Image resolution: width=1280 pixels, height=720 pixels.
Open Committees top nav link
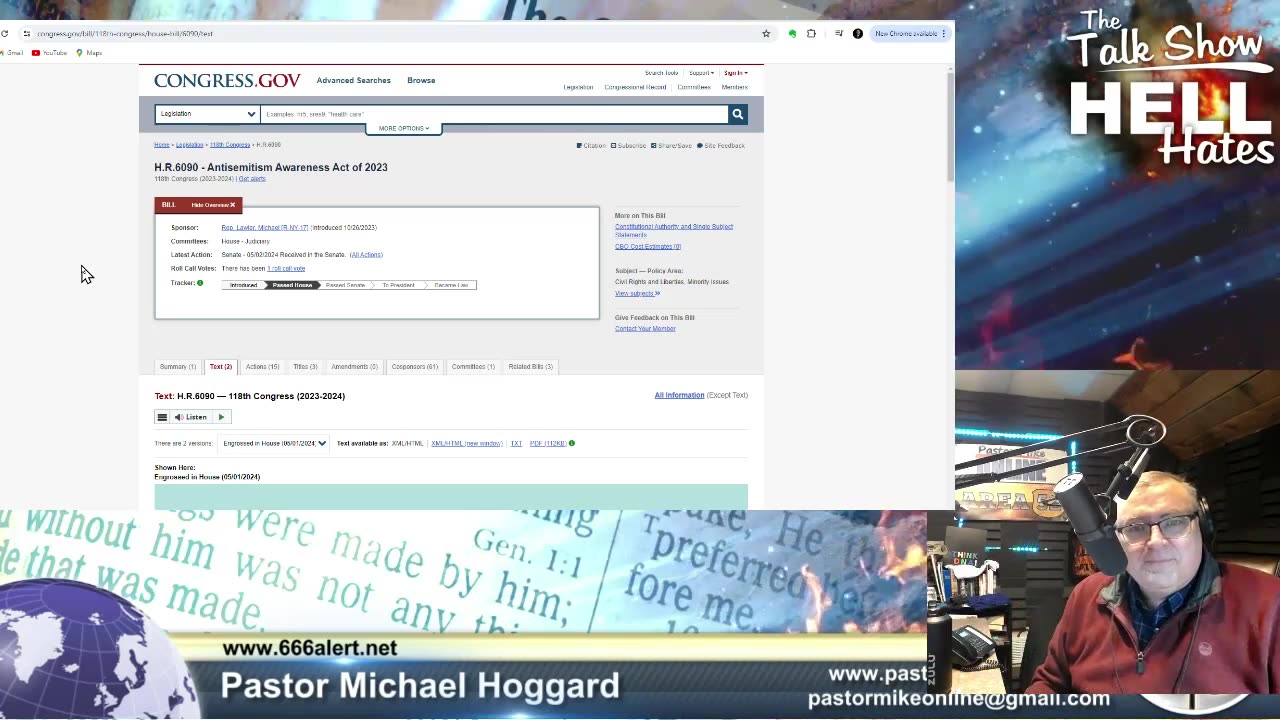click(x=694, y=87)
